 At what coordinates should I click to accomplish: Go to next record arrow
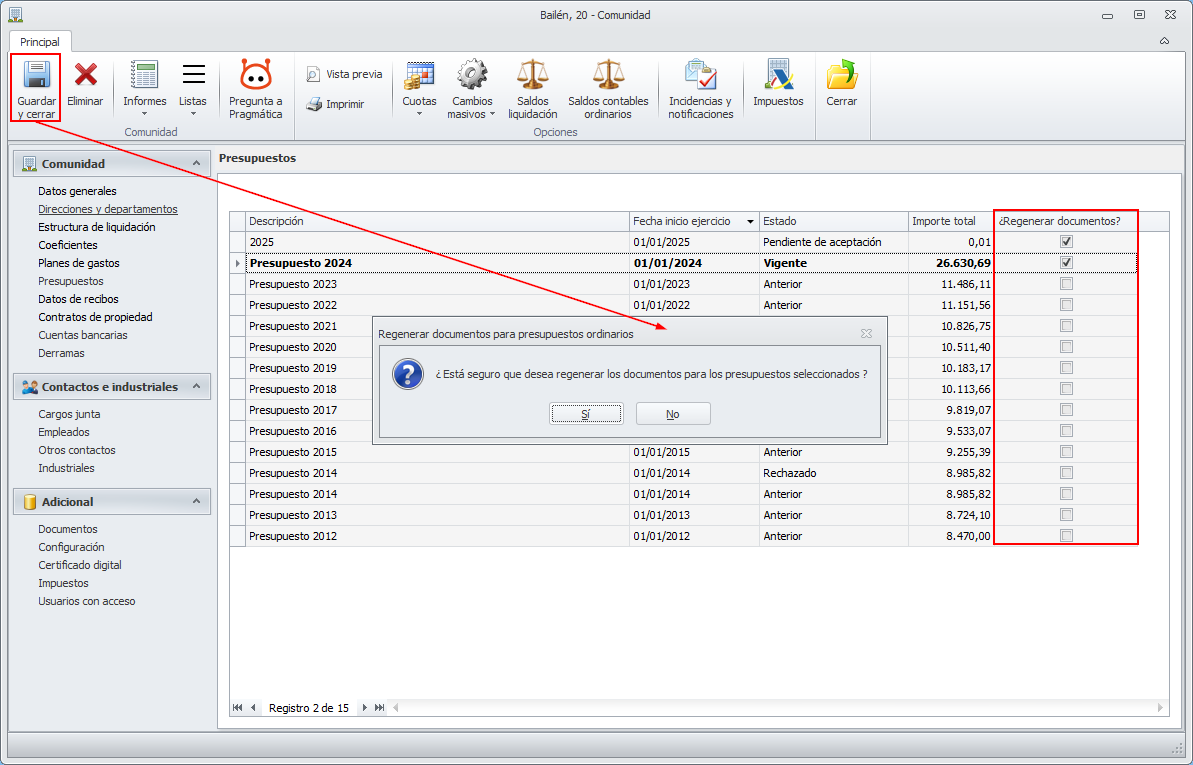tap(364, 708)
